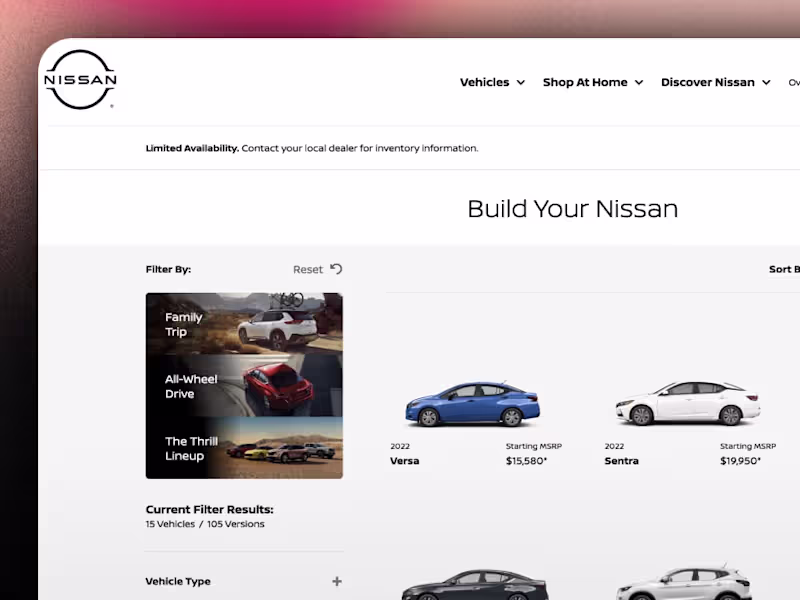Click the Discover Nissan chevron arrow
The width and height of the screenshot is (800, 600).
tap(766, 83)
